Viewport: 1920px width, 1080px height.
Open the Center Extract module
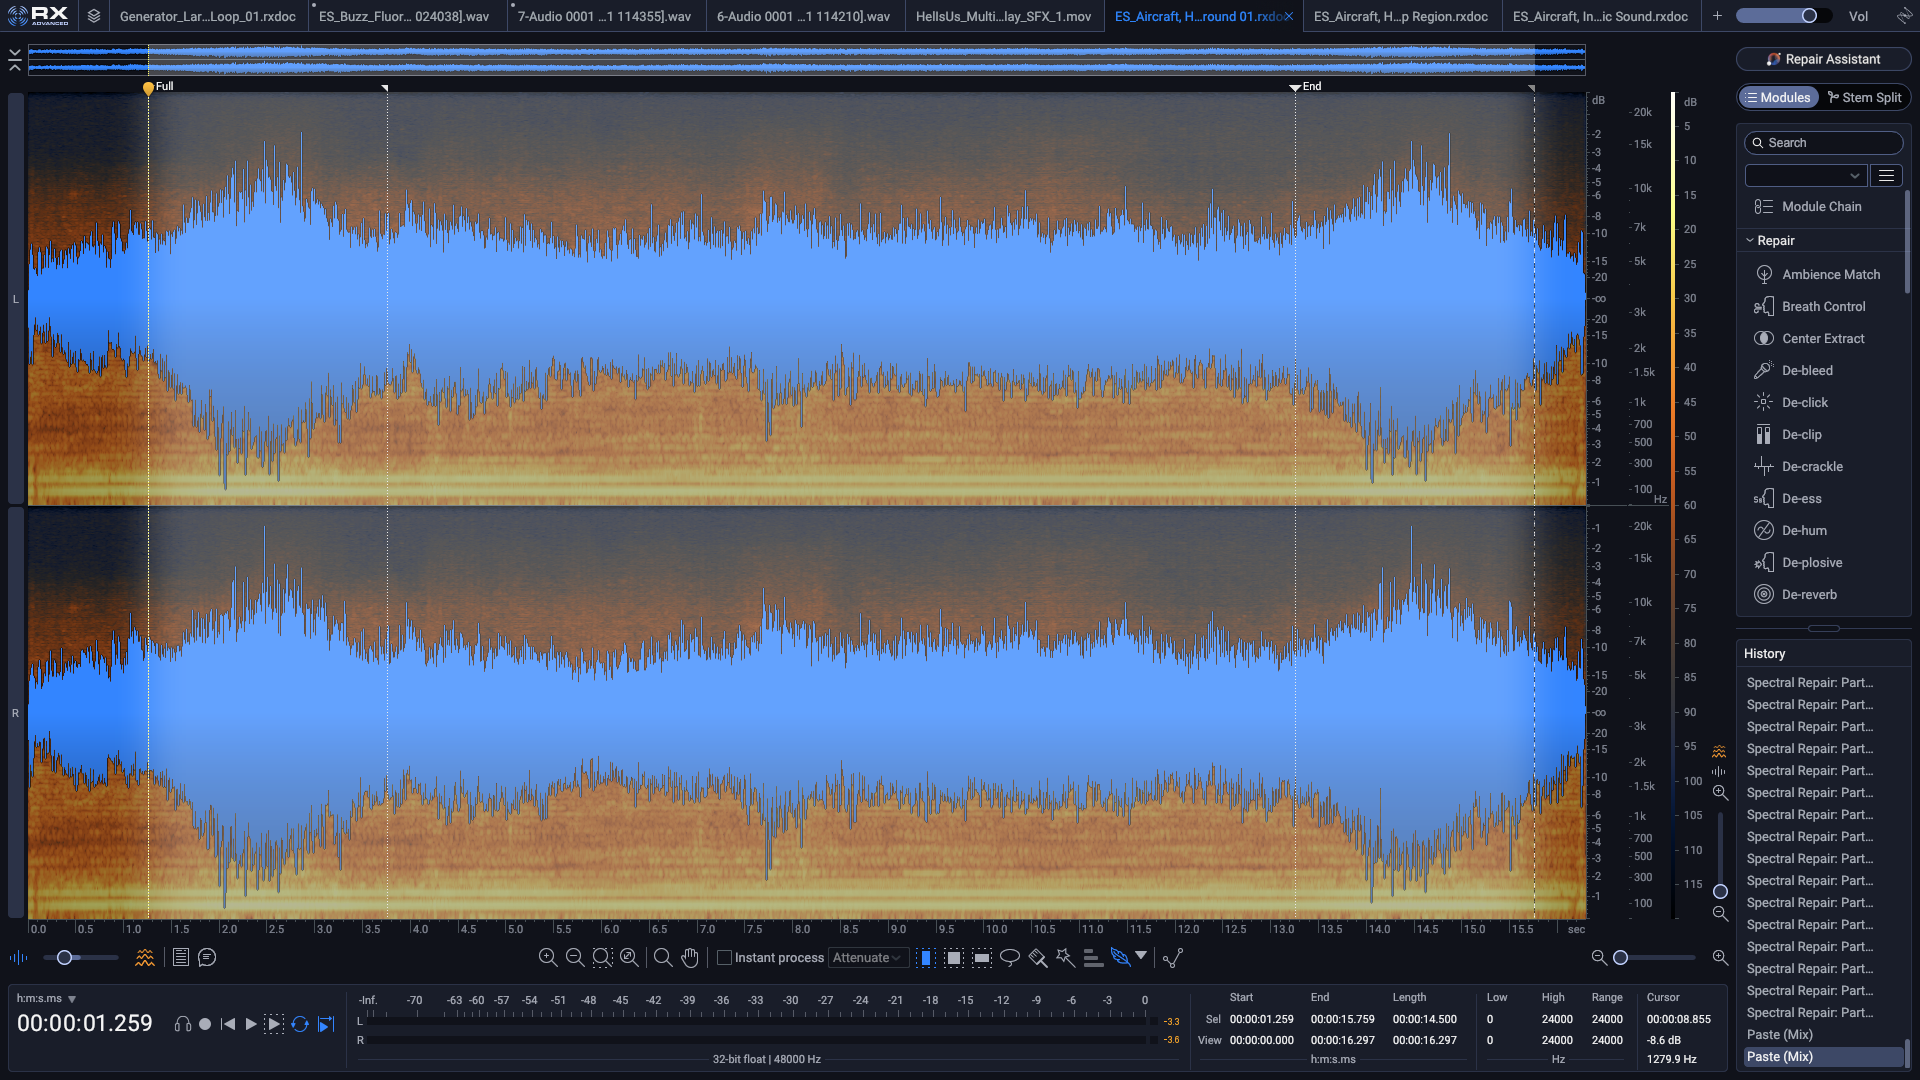pyautogui.click(x=1823, y=338)
